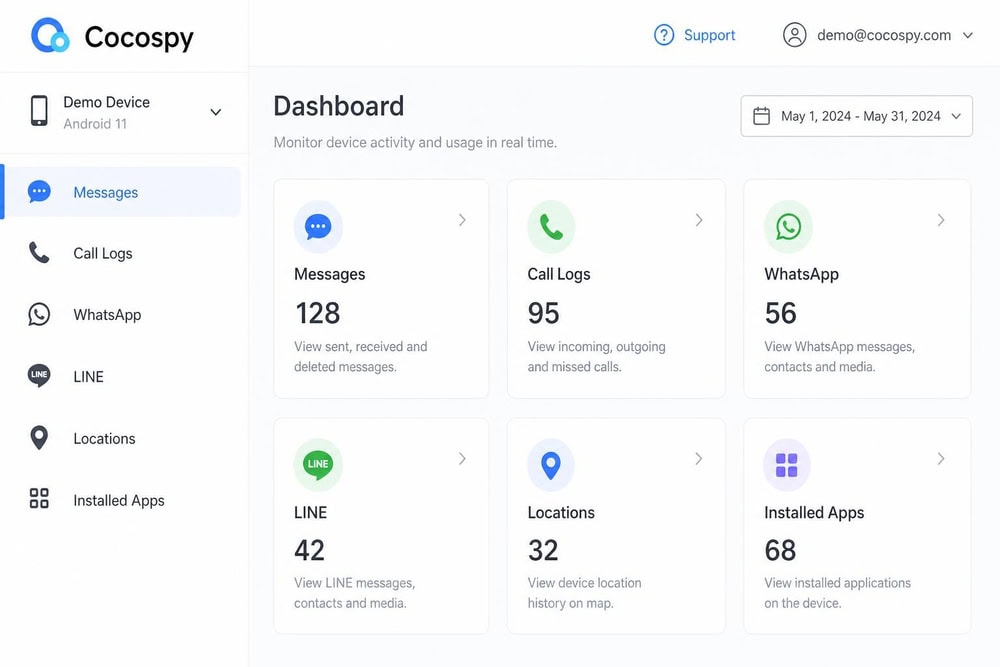Click the blue Messages card icon
This screenshot has width=1000, height=667.
click(318, 227)
